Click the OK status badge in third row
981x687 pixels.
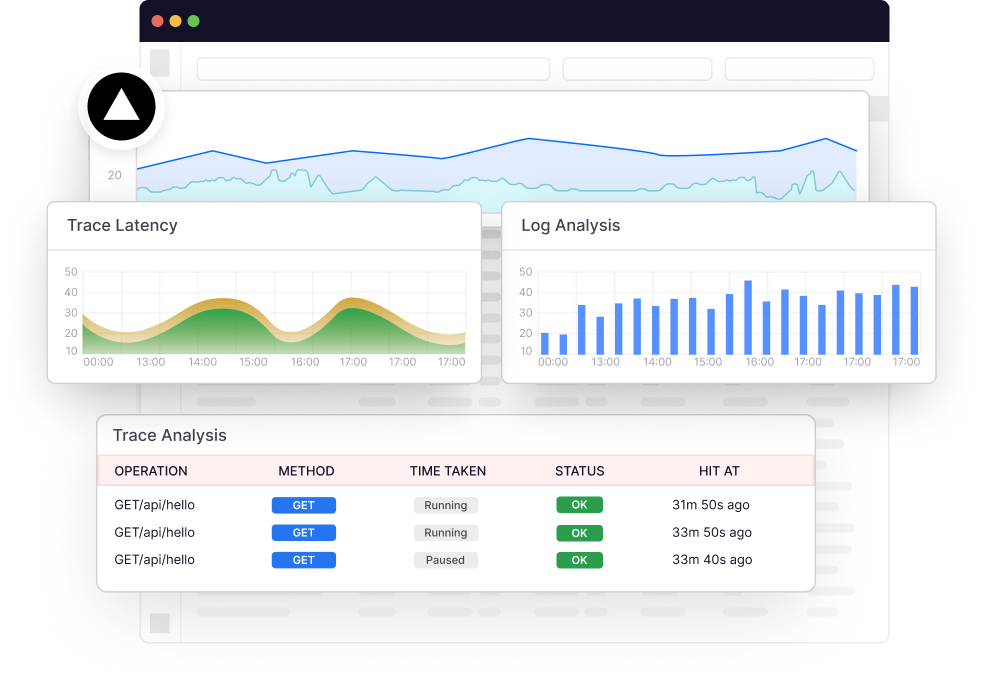(x=579, y=560)
